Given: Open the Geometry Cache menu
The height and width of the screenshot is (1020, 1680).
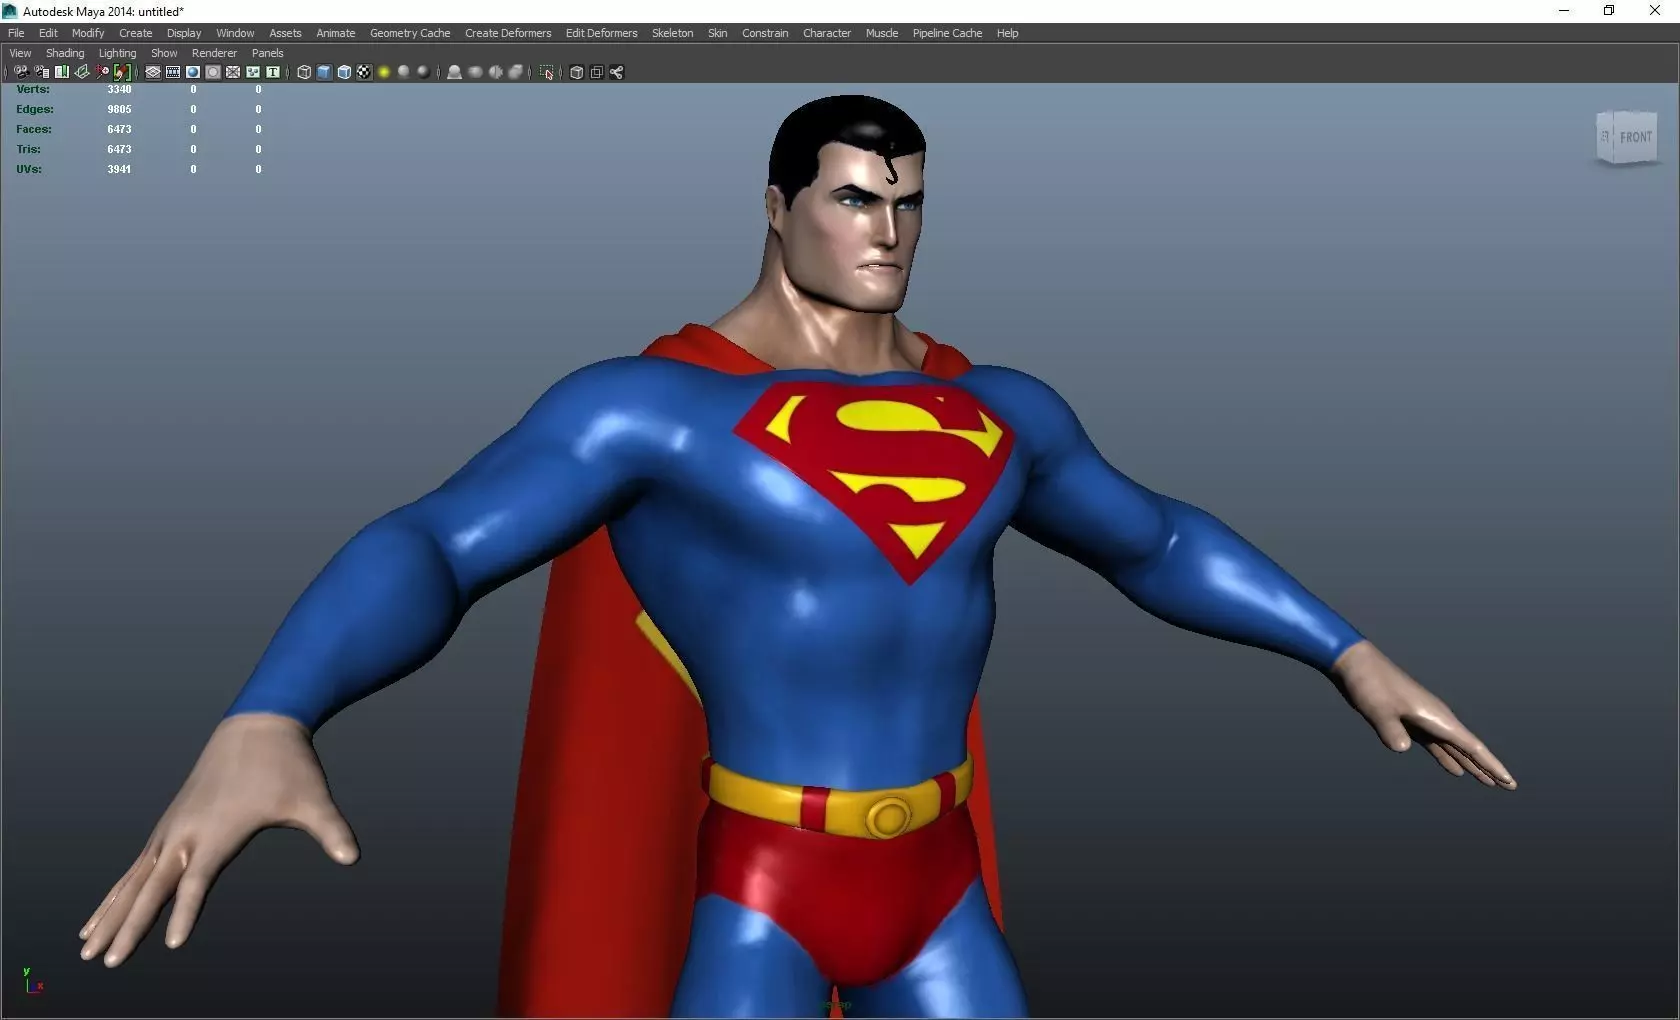Looking at the screenshot, I should (x=410, y=33).
